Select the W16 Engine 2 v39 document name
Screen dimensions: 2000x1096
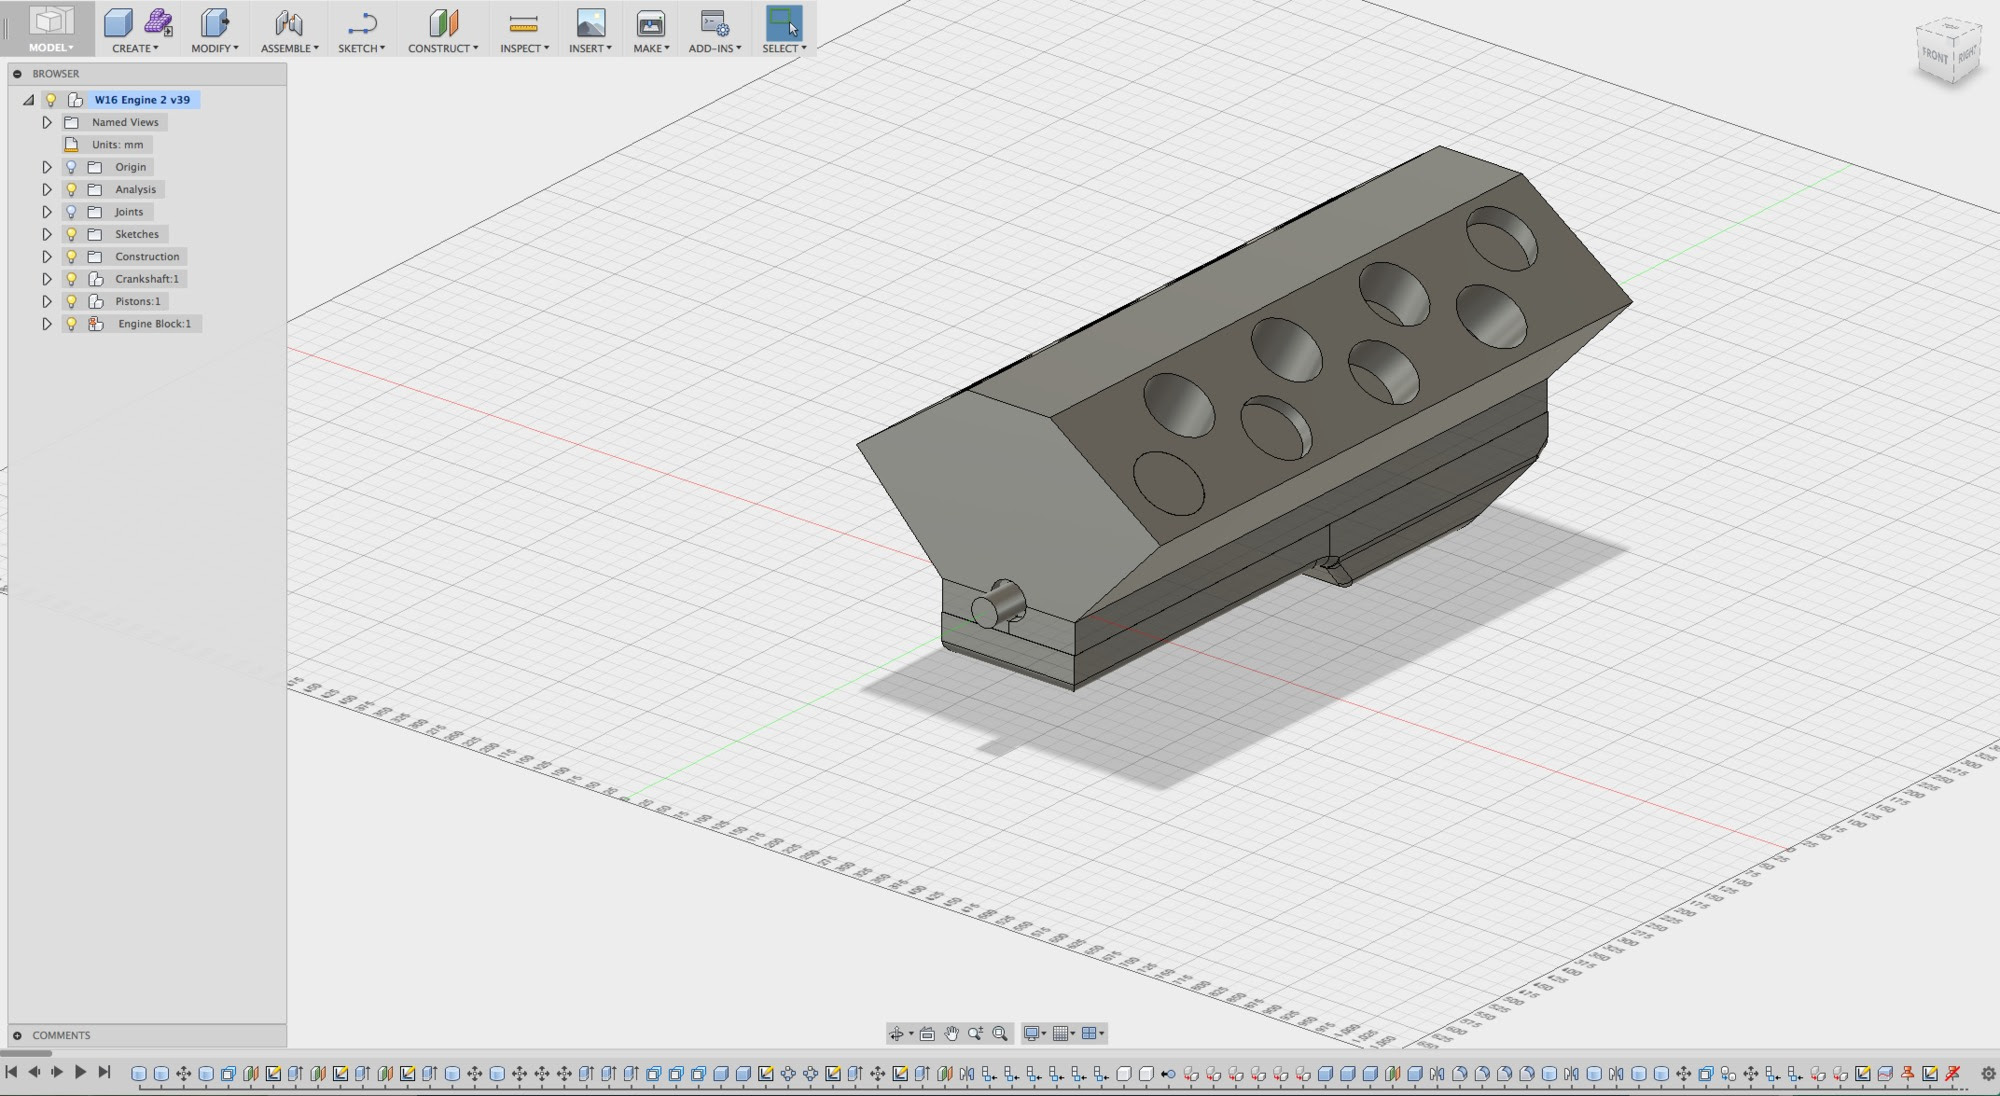142,100
